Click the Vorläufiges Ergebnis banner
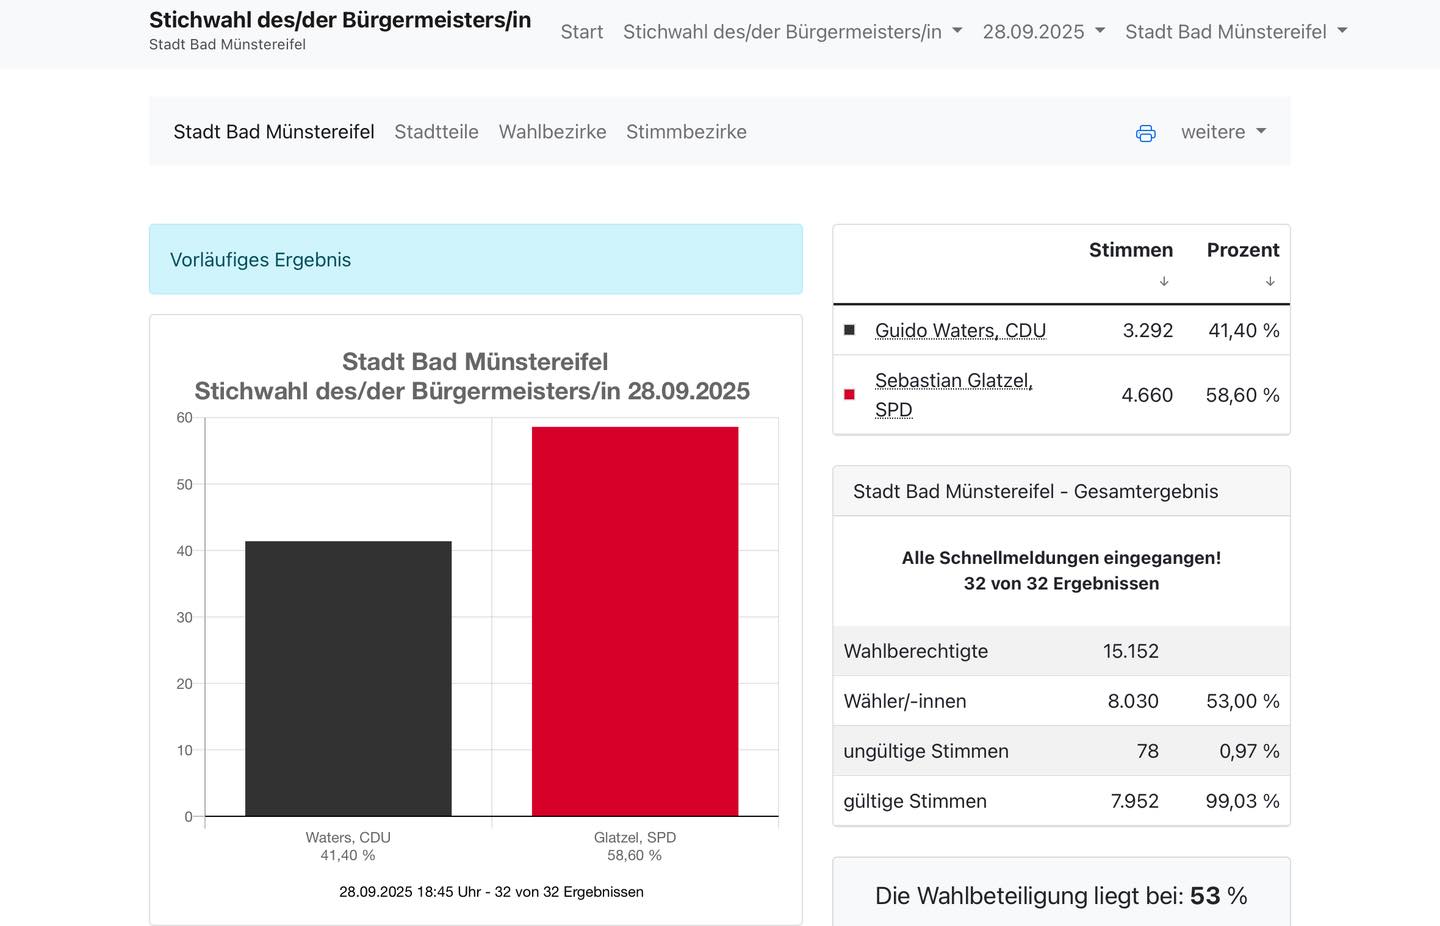The width and height of the screenshot is (1440, 926). pyautogui.click(x=475, y=259)
